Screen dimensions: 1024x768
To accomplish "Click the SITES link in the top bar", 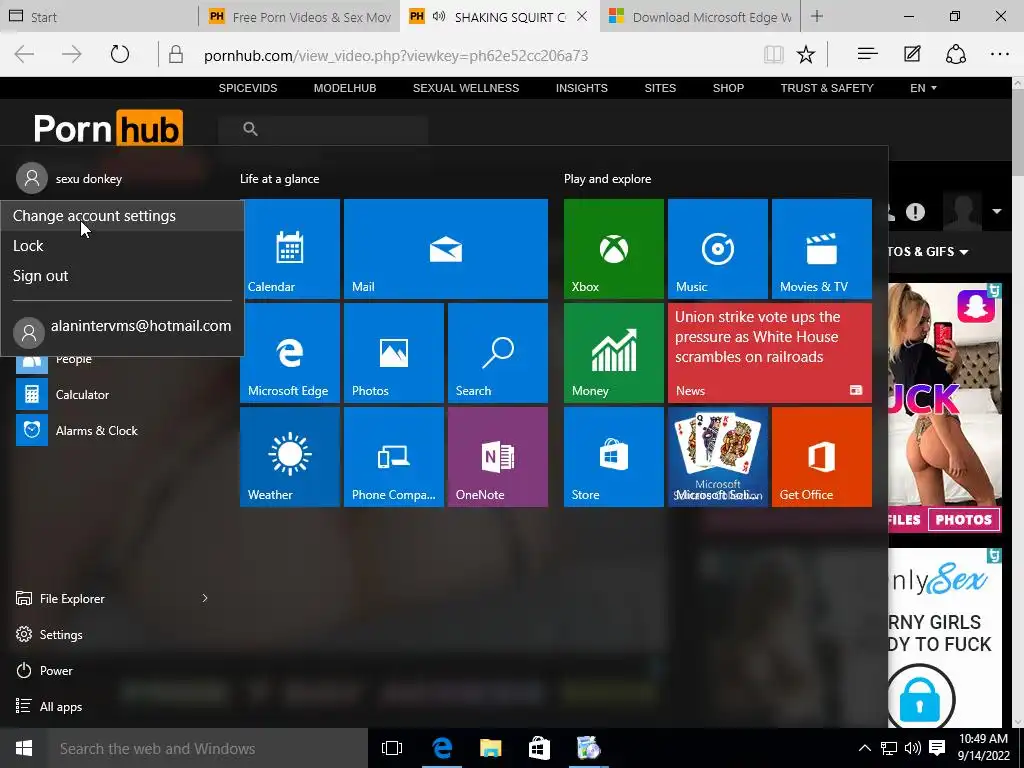I will [x=660, y=88].
